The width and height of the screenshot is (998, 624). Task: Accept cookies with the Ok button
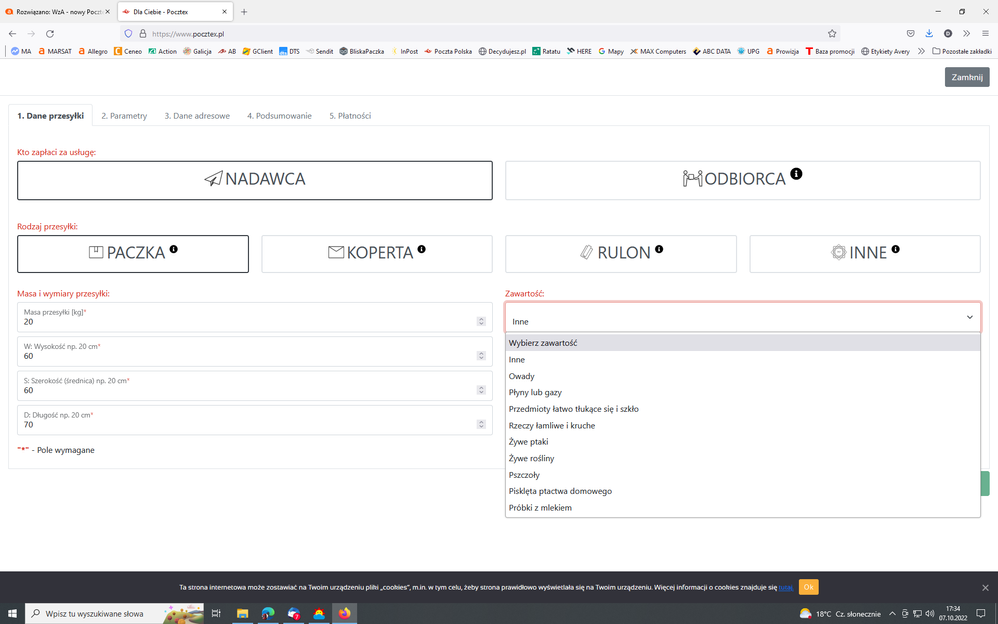pyautogui.click(x=808, y=587)
